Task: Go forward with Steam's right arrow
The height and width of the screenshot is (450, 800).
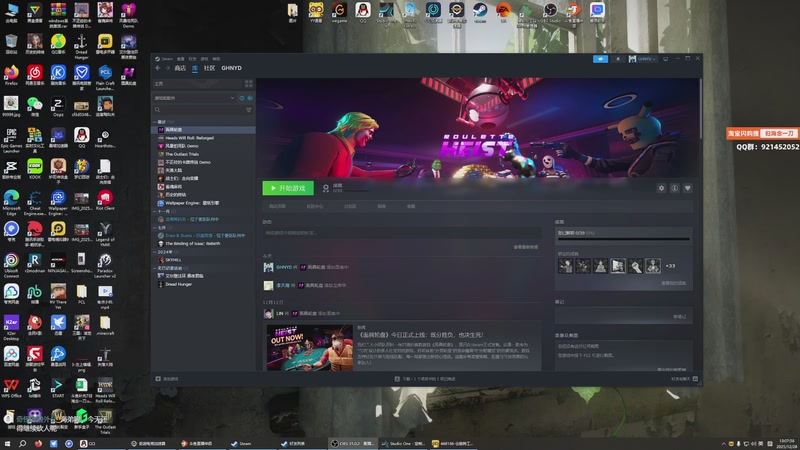Action: click(x=167, y=68)
